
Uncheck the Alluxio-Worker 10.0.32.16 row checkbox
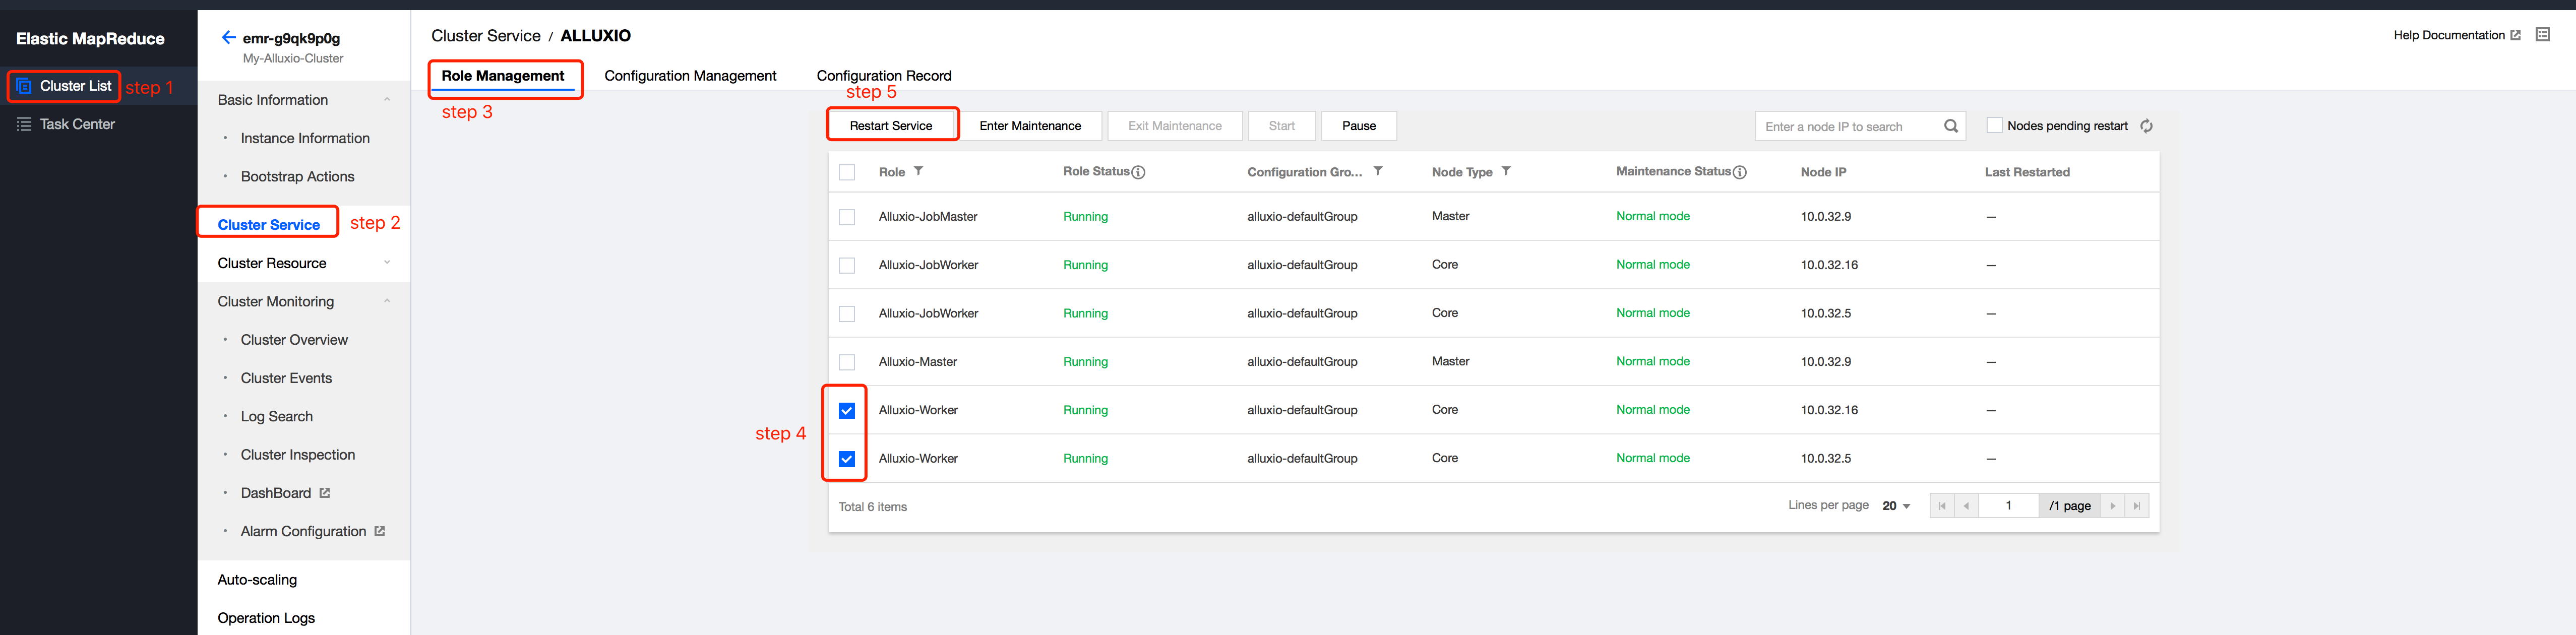[x=847, y=410]
